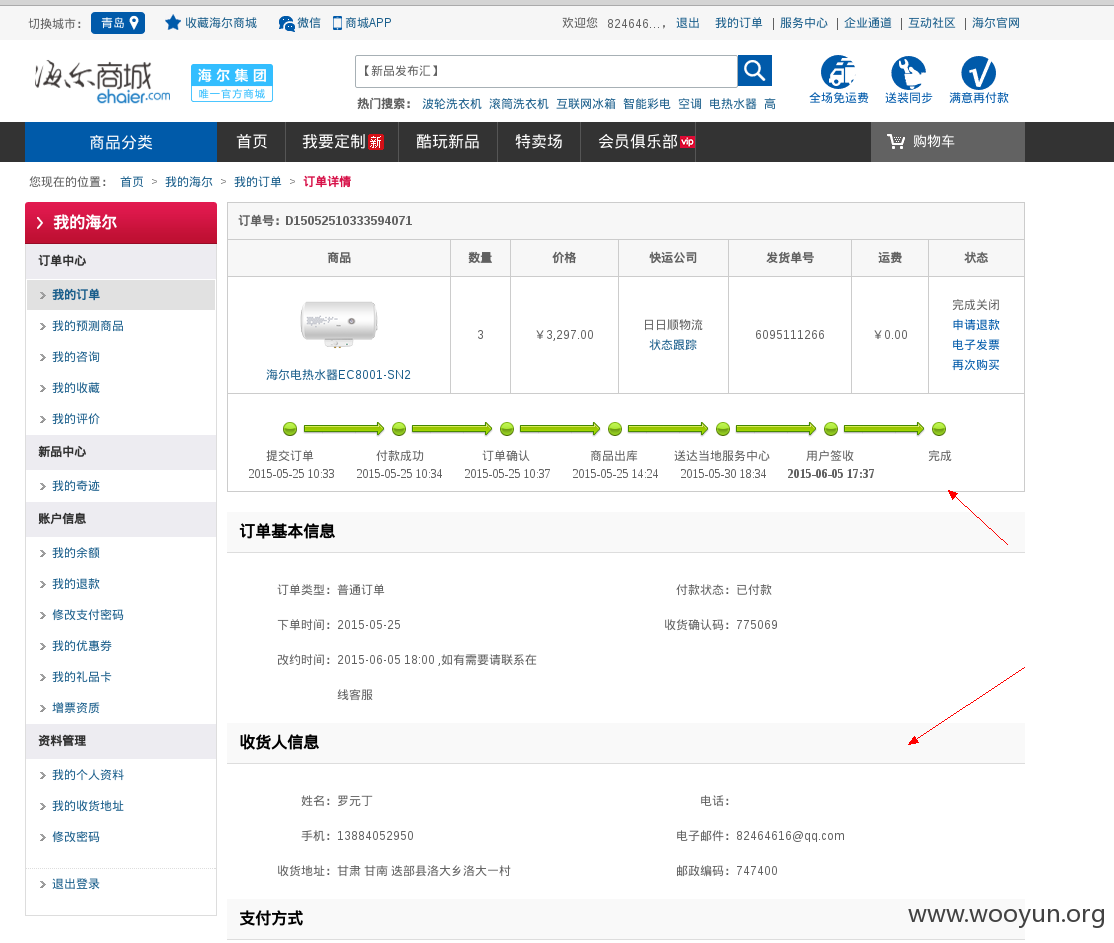Open 我的优惠券 in the sidebar
1114x943 pixels.
82,646
